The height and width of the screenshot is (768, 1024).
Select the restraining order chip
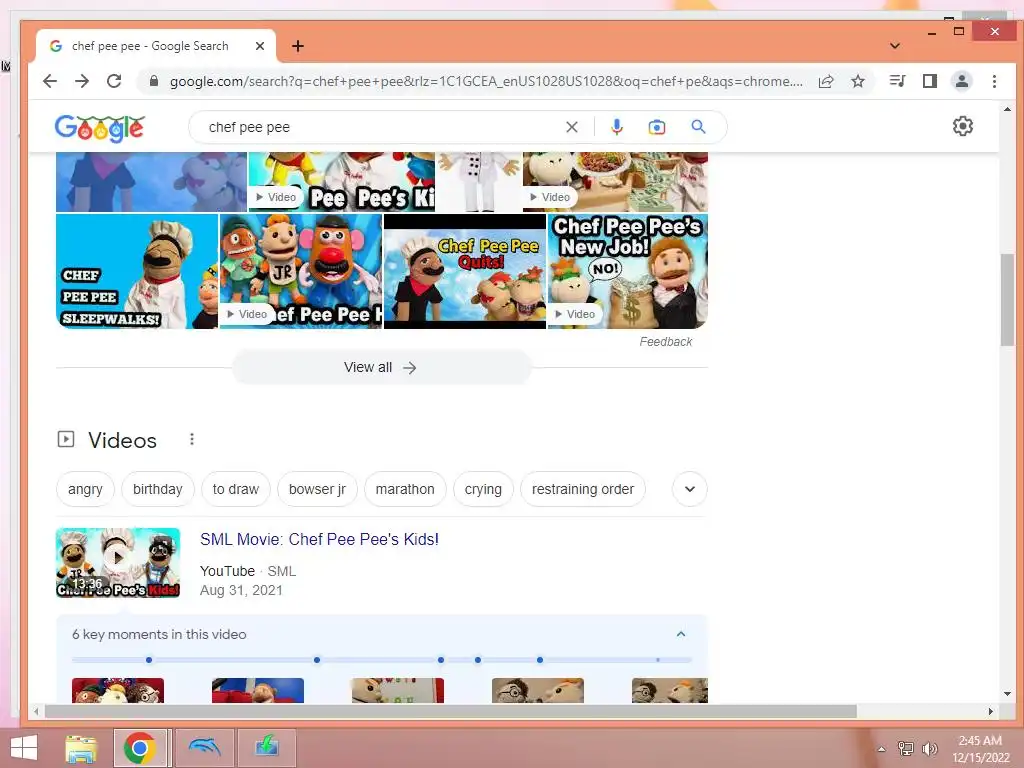[583, 489]
